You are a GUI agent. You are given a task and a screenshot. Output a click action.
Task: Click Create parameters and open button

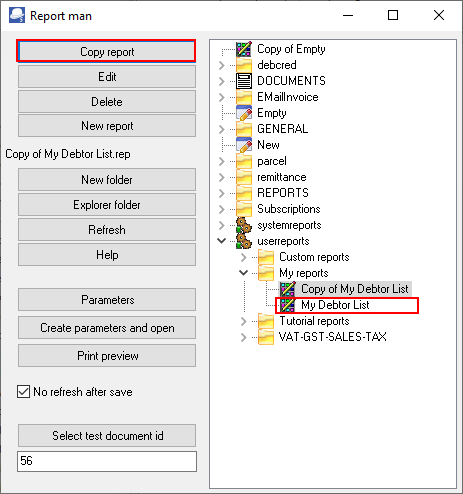[107, 328]
